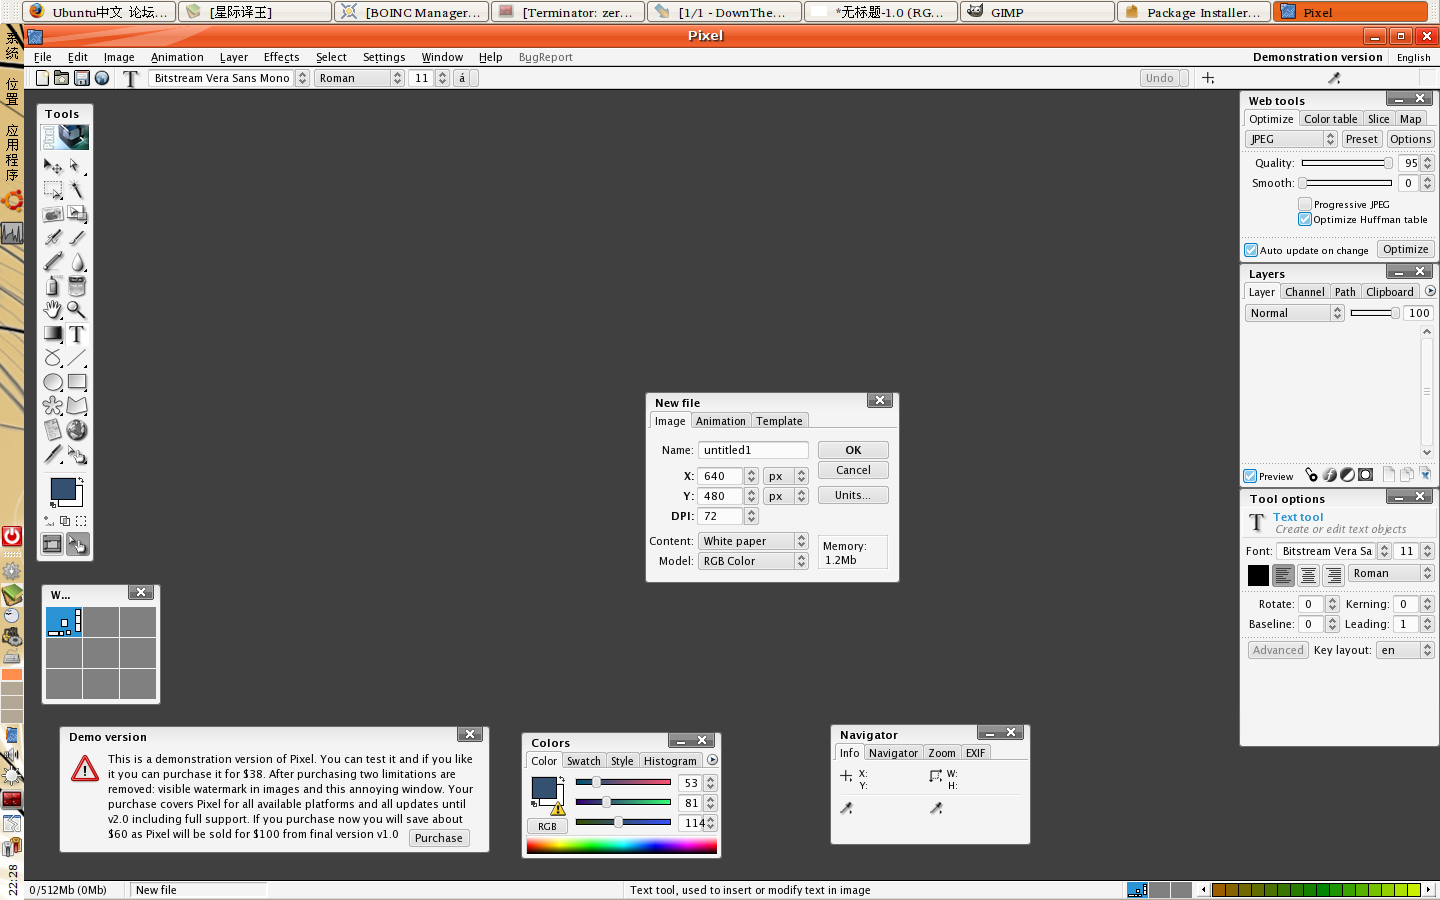Choose the rectangular selection tool
The image size is (1440, 900).
(x=53, y=189)
